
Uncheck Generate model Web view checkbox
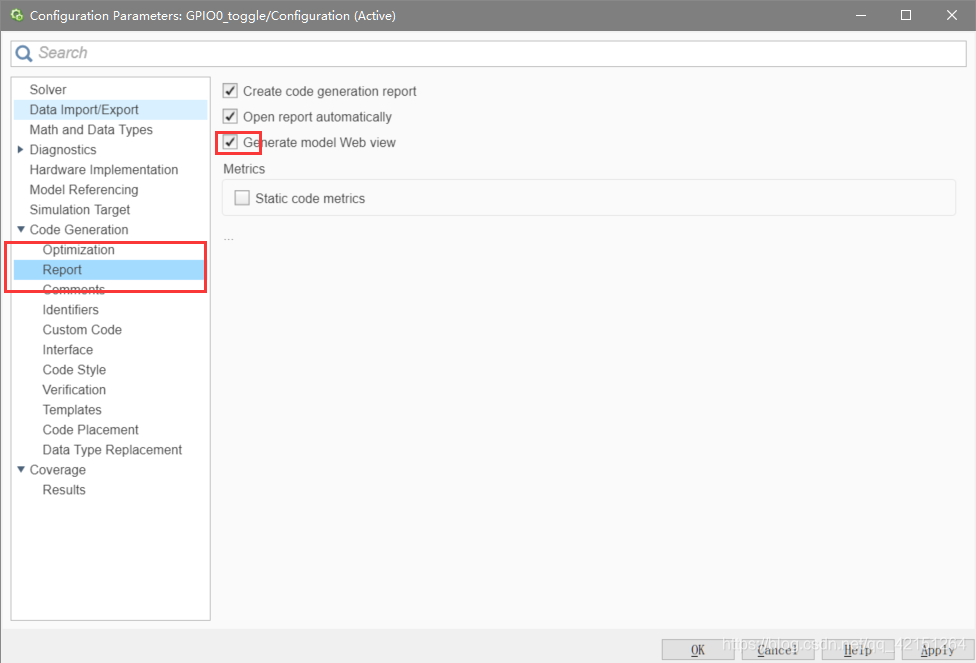pos(230,142)
